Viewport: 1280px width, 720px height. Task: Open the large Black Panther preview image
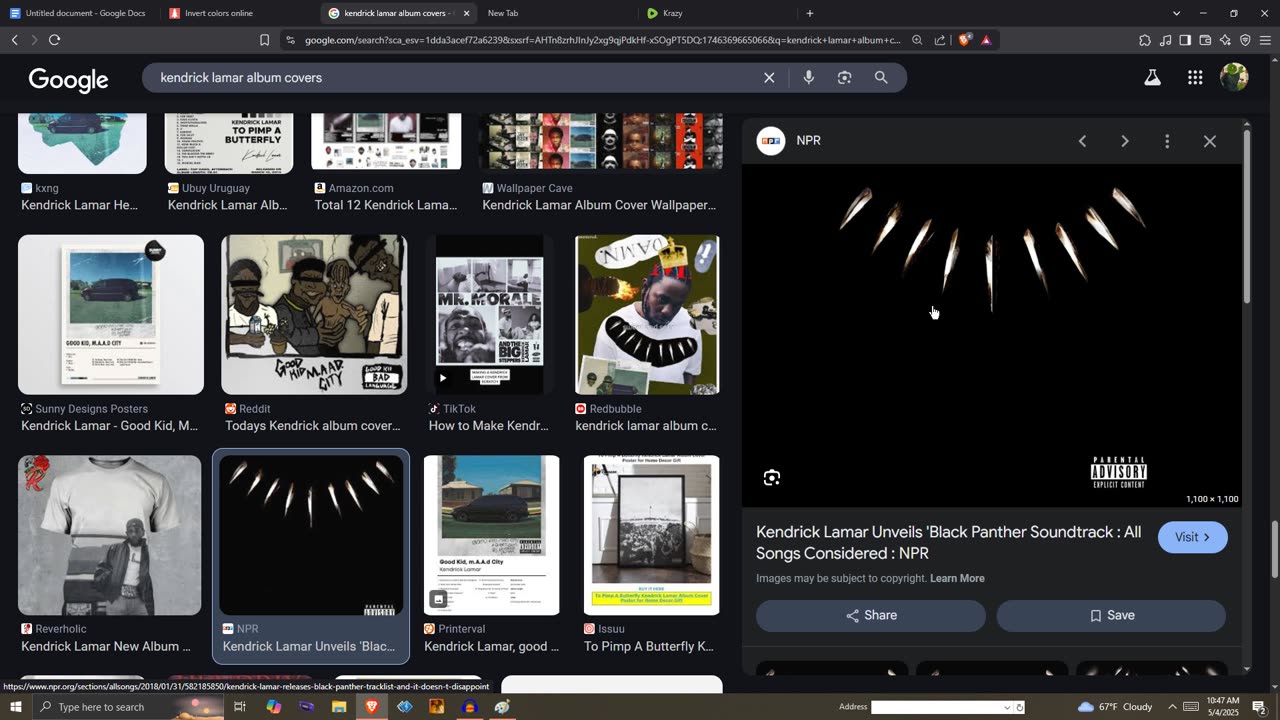tap(992, 336)
